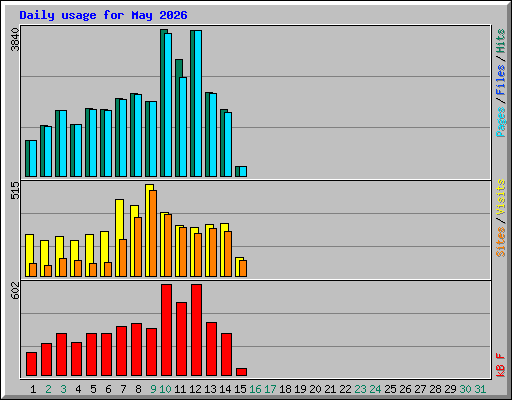Click the day 11 red KB bar
Viewport: 512px width, 400px height.
pos(181,339)
